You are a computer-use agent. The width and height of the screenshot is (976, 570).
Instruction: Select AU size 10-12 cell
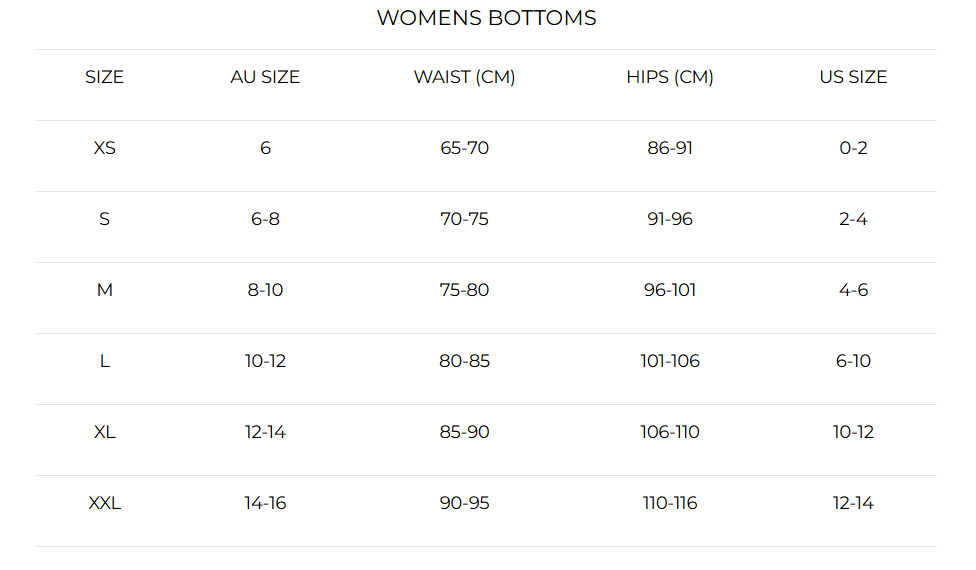pyautogui.click(x=265, y=361)
